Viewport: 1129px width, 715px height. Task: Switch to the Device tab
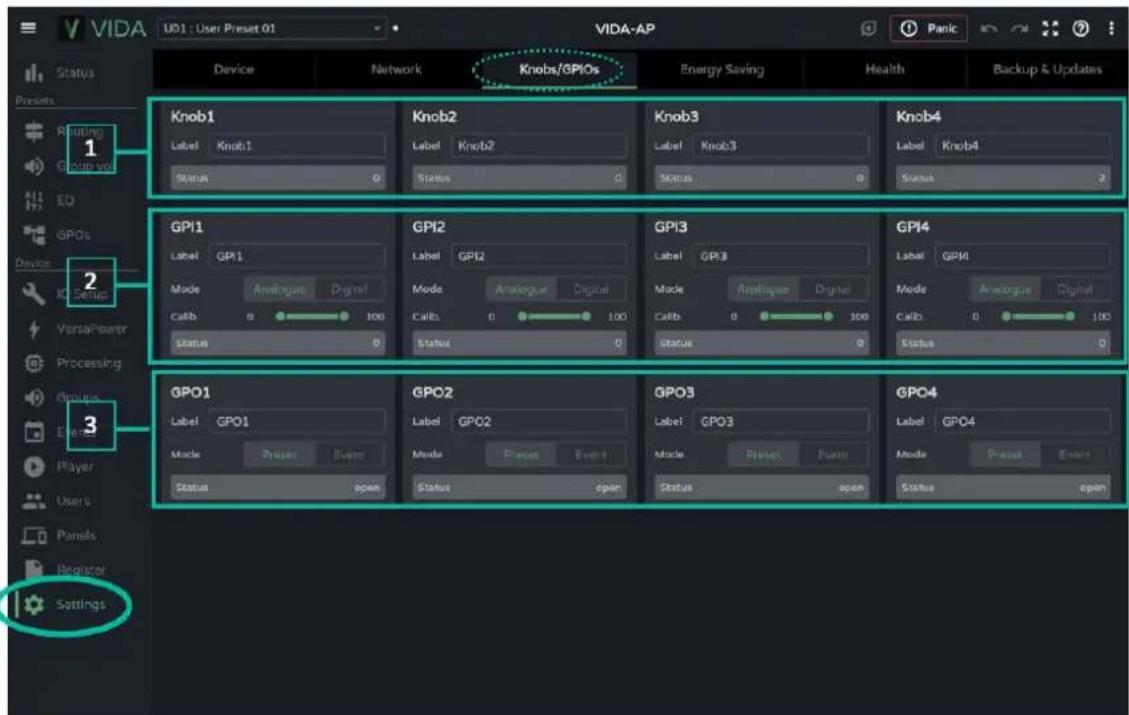pos(233,69)
